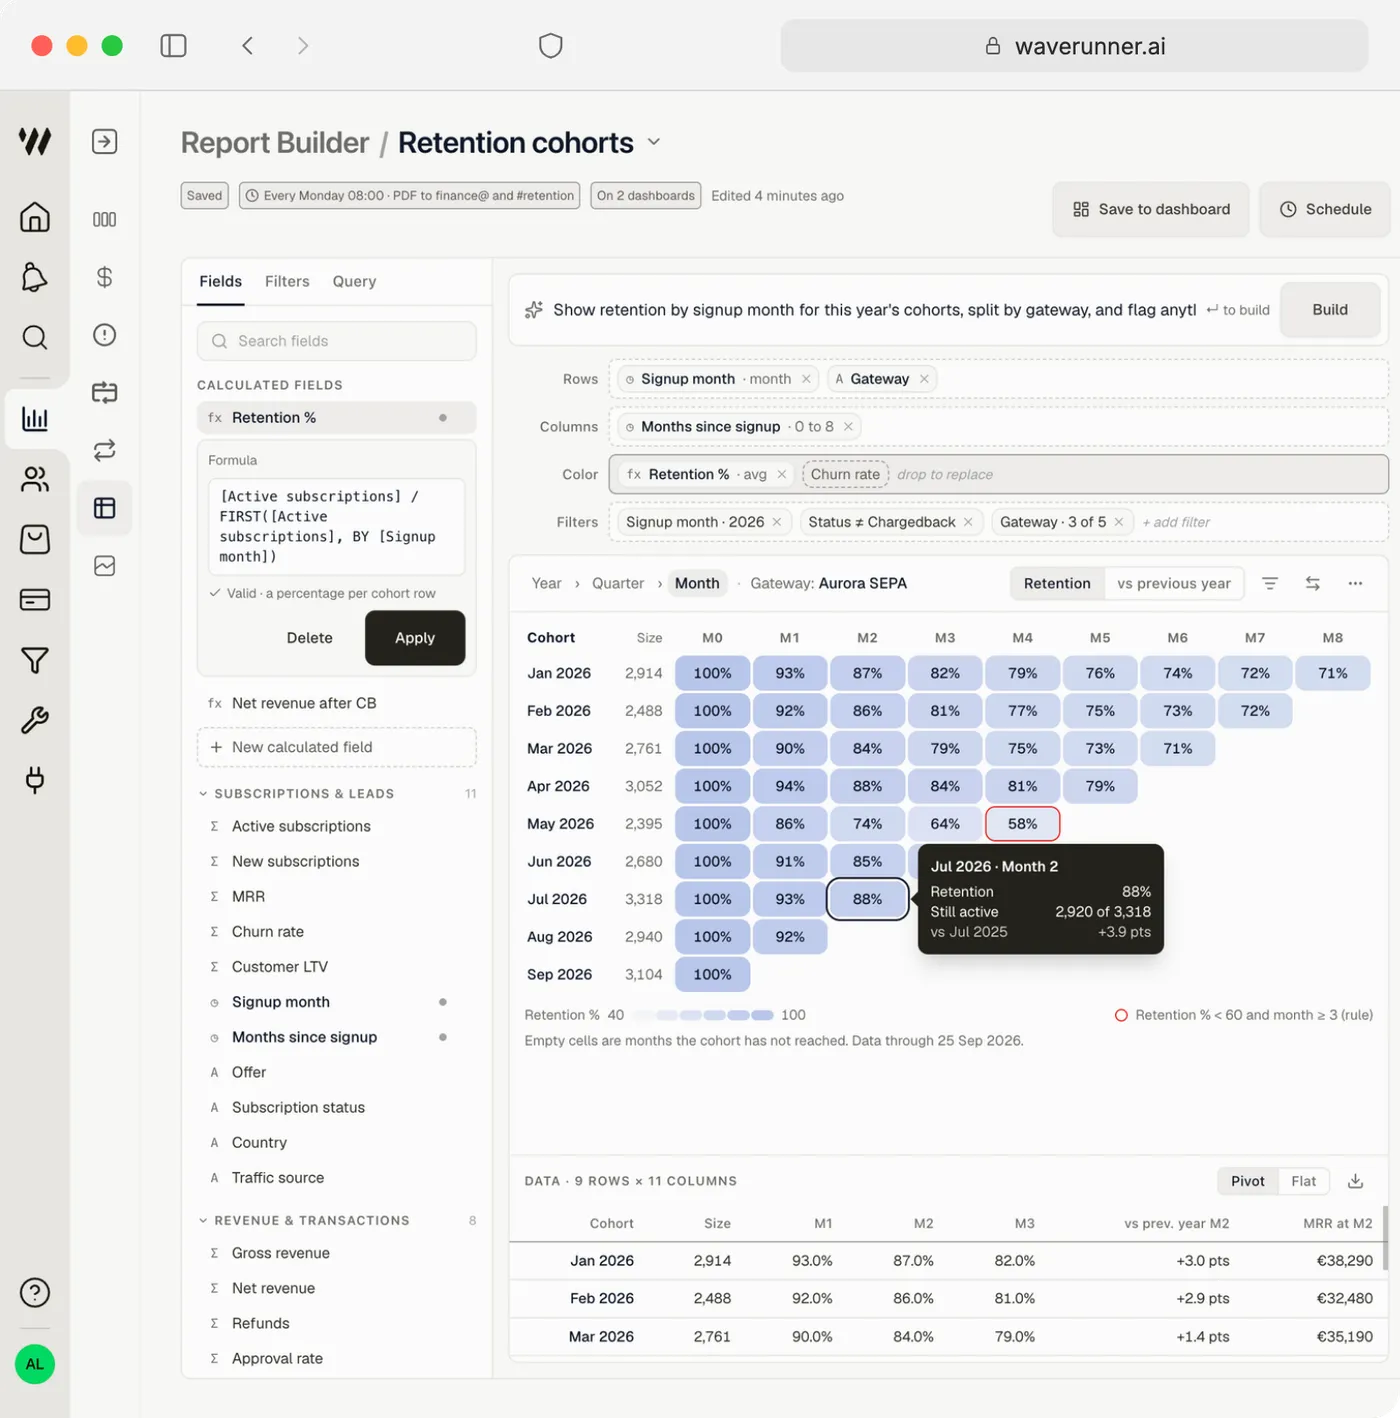The image size is (1400, 1418).
Task: Open the notifications bell icon
Action: pyautogui.click(x=35, y=277)
